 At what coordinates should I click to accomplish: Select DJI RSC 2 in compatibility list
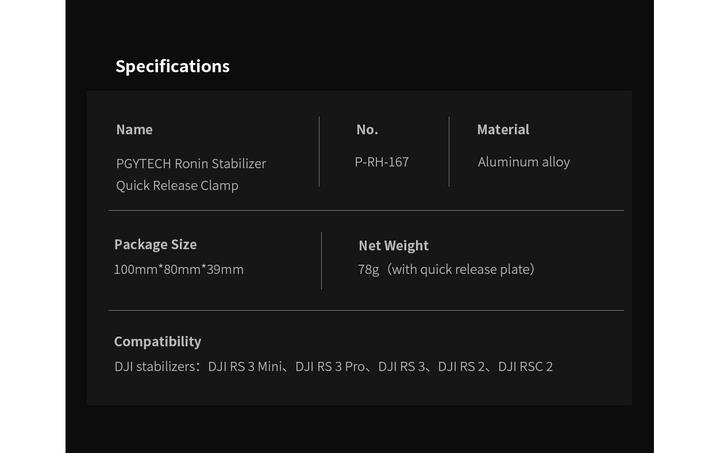coord(526,367)
